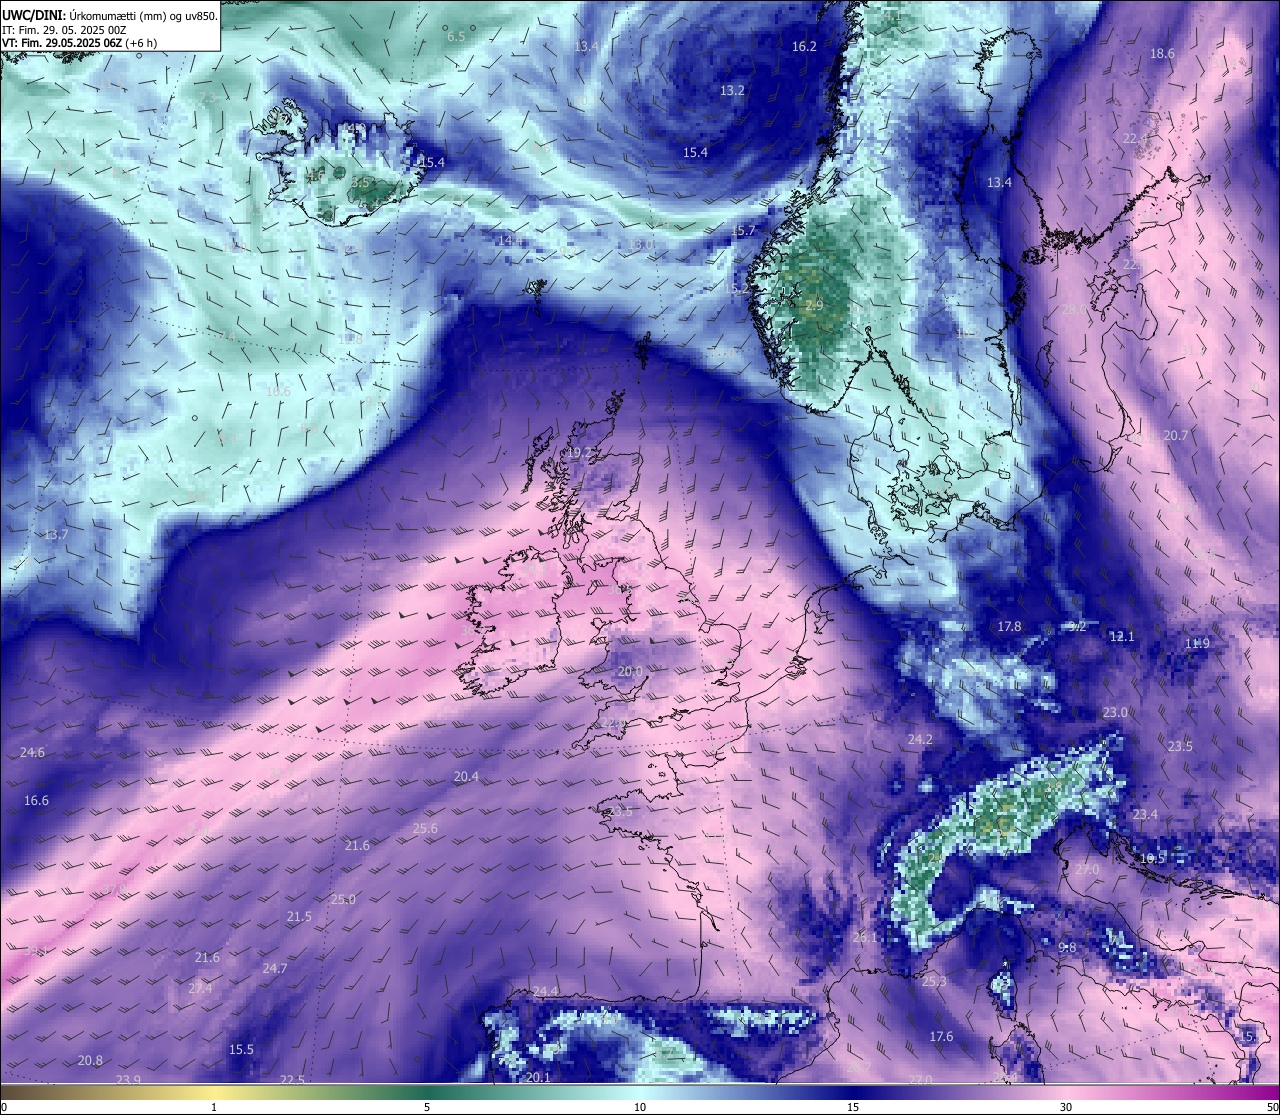Click the 21.5 value label on the map
Image resolution: width=1280 pixels, height=1115 pixels.
(x=299, y=917)
